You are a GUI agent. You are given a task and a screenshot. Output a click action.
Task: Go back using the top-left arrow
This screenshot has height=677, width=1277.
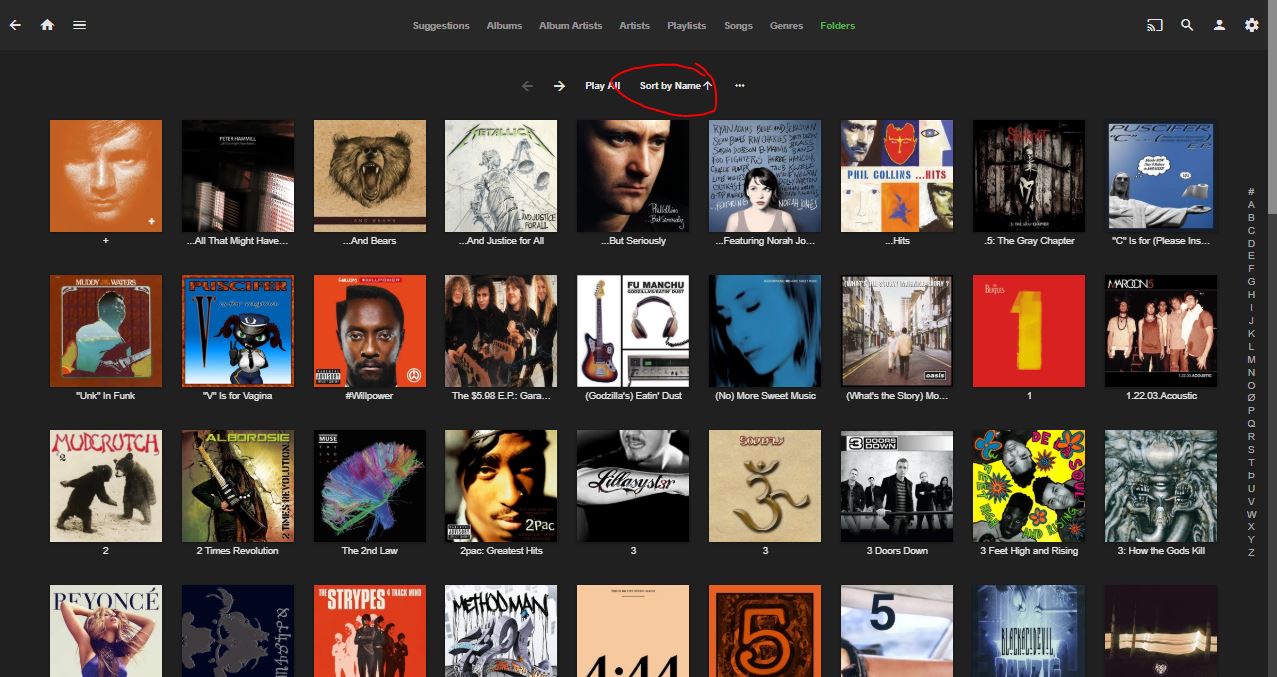[15, 25]
